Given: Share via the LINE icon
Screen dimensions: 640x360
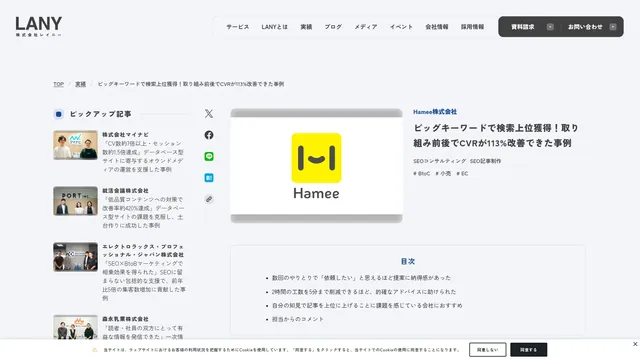Looking at the screenshot, I should pyautogui.click(x=209, y=156).
